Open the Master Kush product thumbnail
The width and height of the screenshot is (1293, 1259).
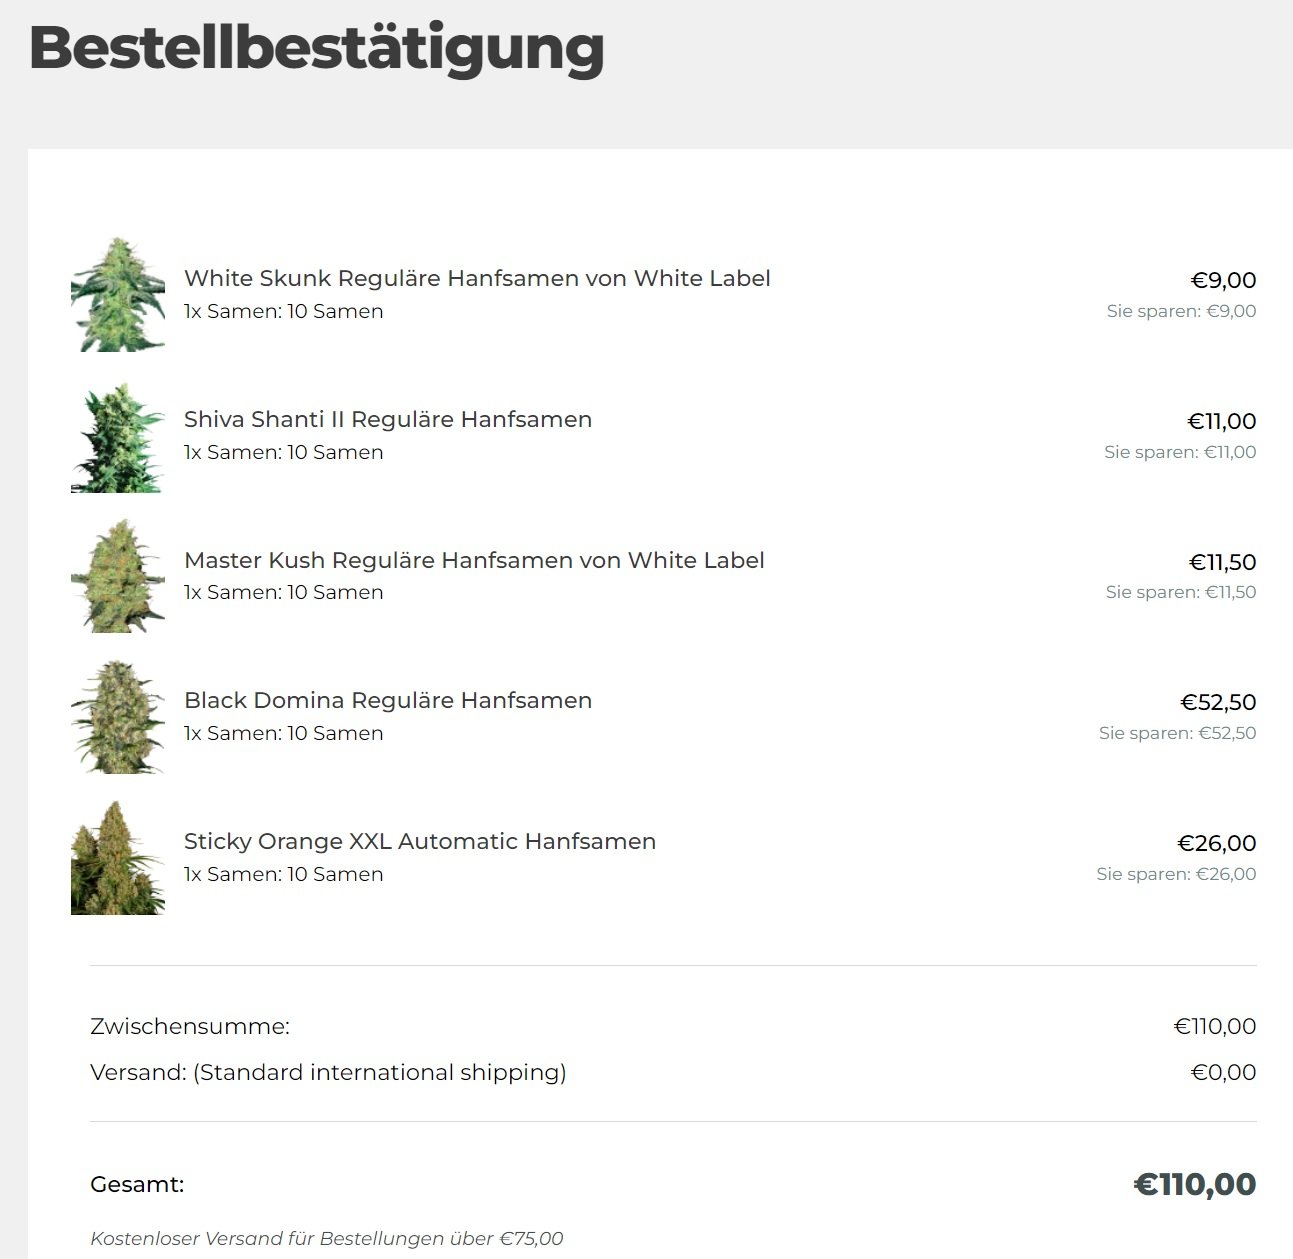(x=118, y=576)
